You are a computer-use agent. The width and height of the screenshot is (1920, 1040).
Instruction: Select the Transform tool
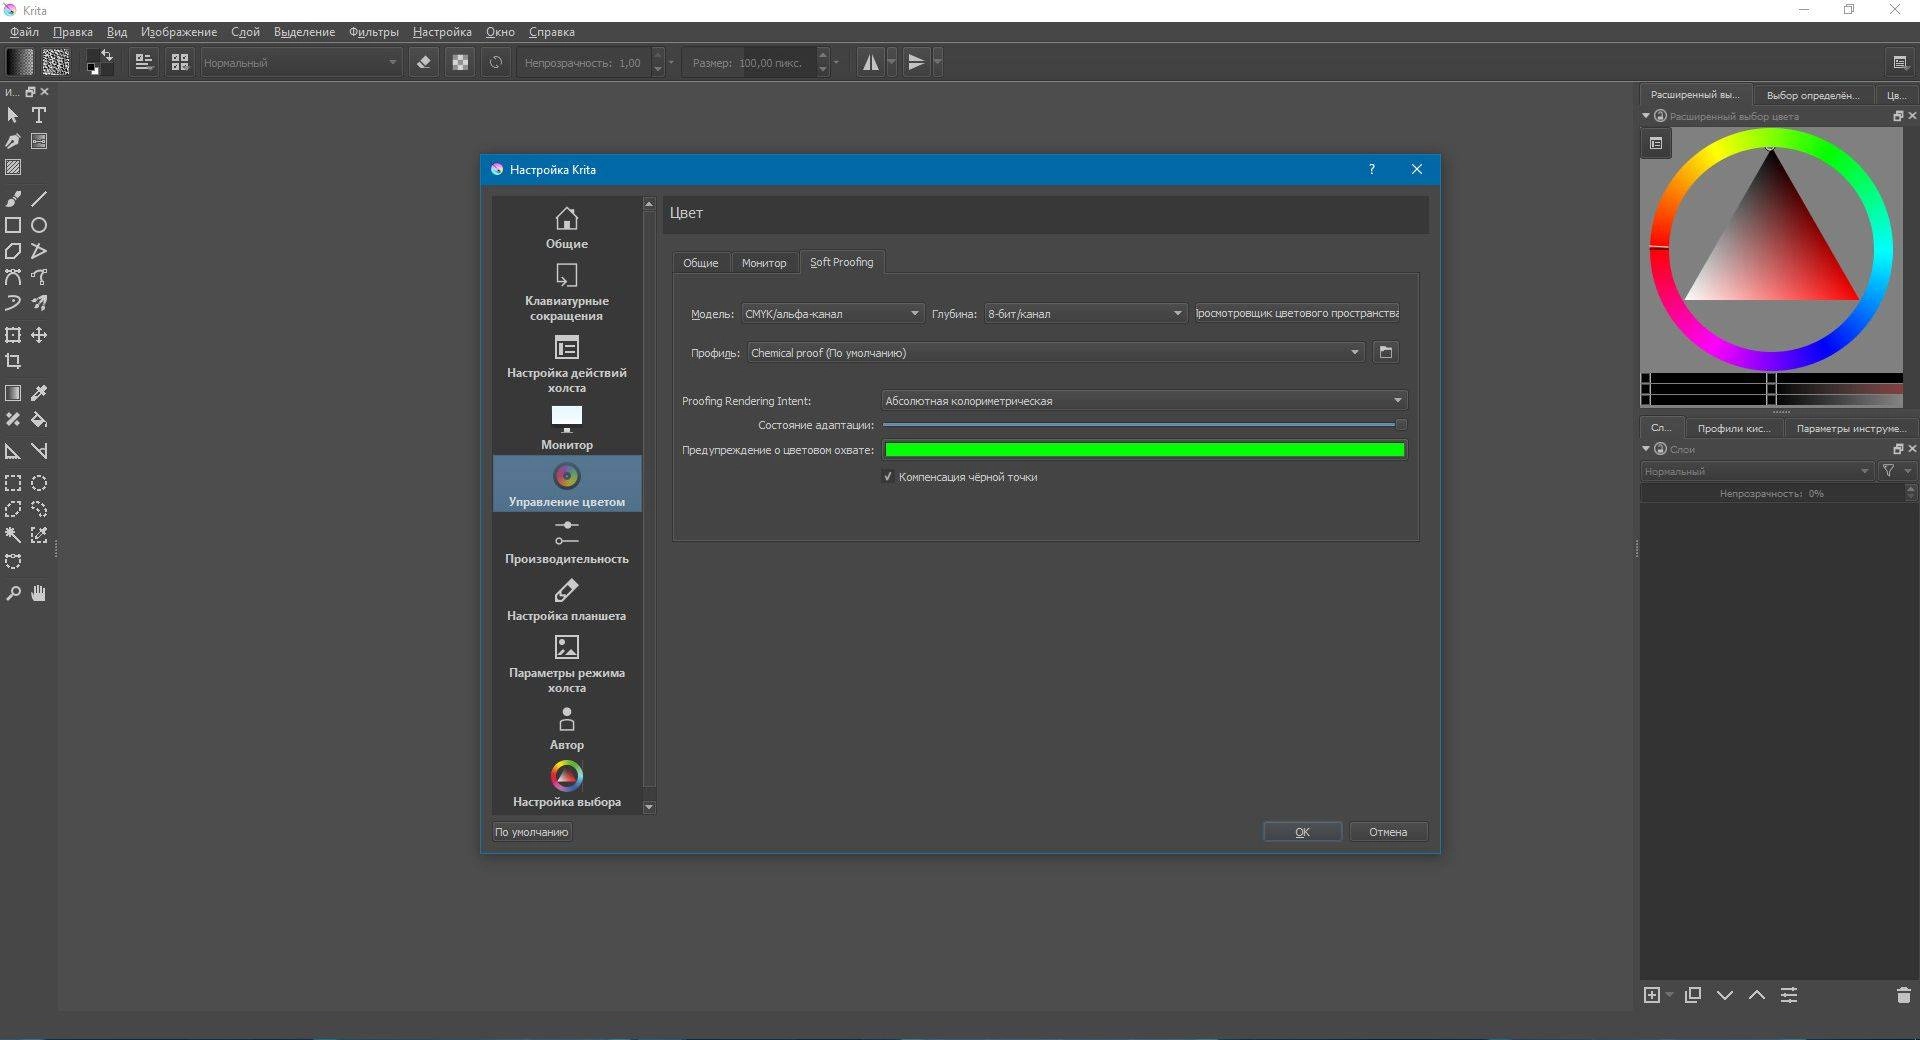tap(13, 335)
